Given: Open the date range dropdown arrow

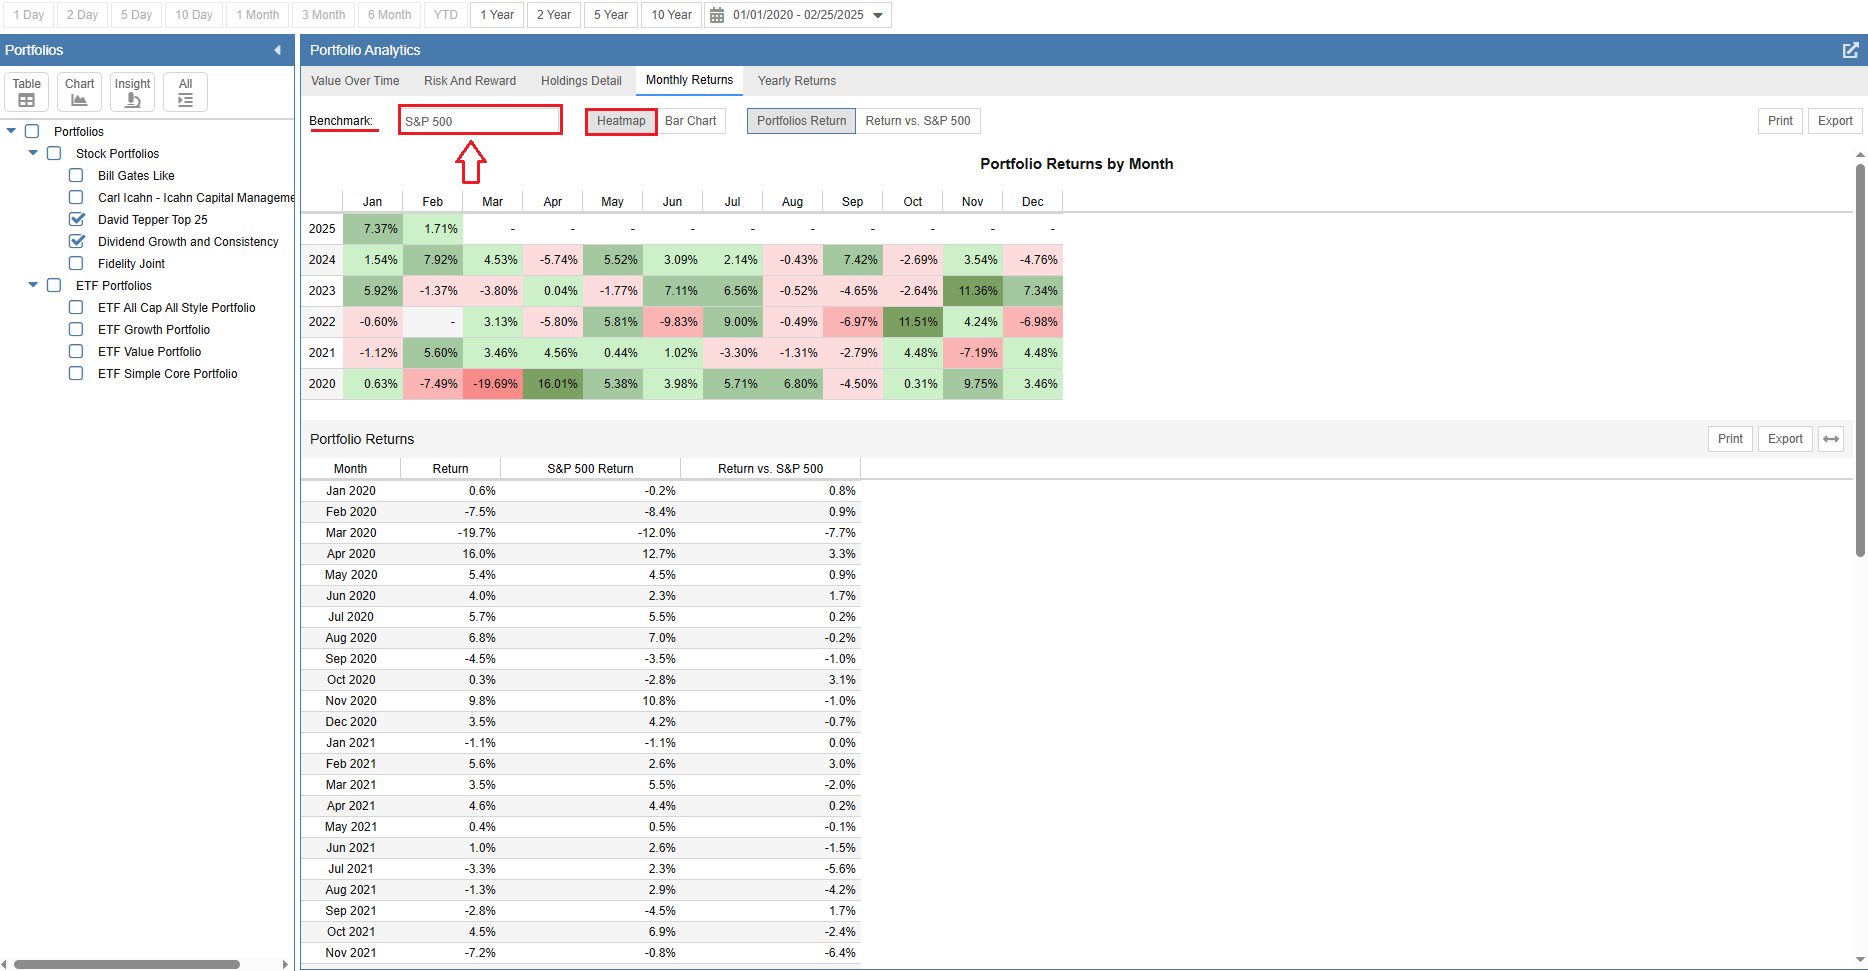Looking at the screenshot, I should (x=878, y=15).
